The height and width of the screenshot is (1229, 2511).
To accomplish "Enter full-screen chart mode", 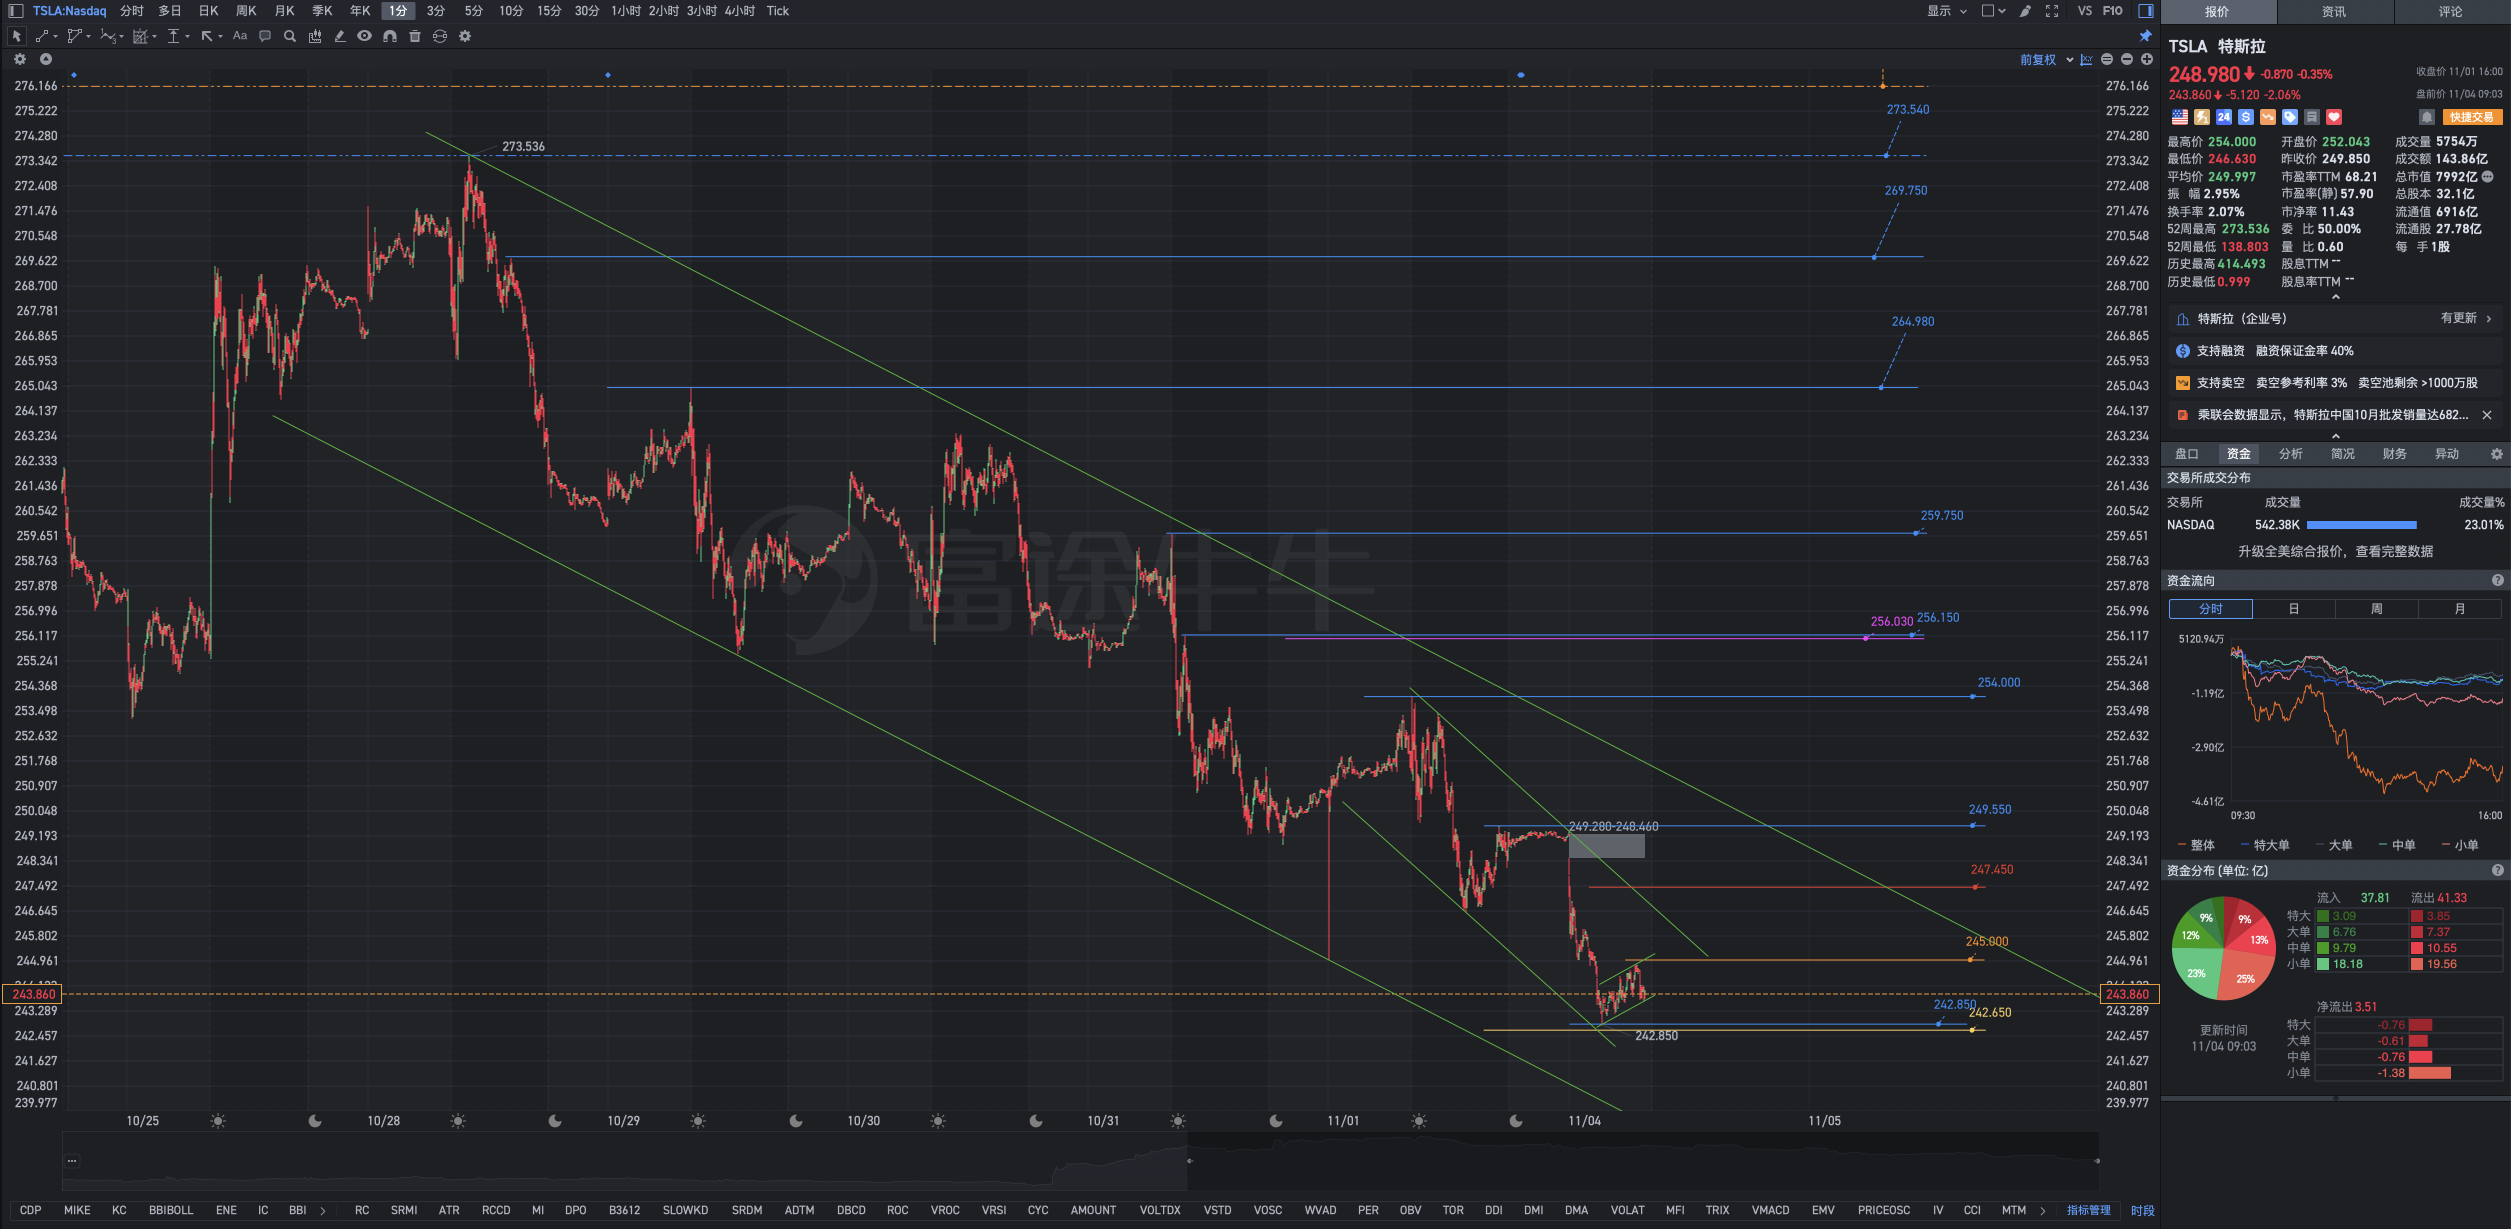I will [x=2052, y=11].
